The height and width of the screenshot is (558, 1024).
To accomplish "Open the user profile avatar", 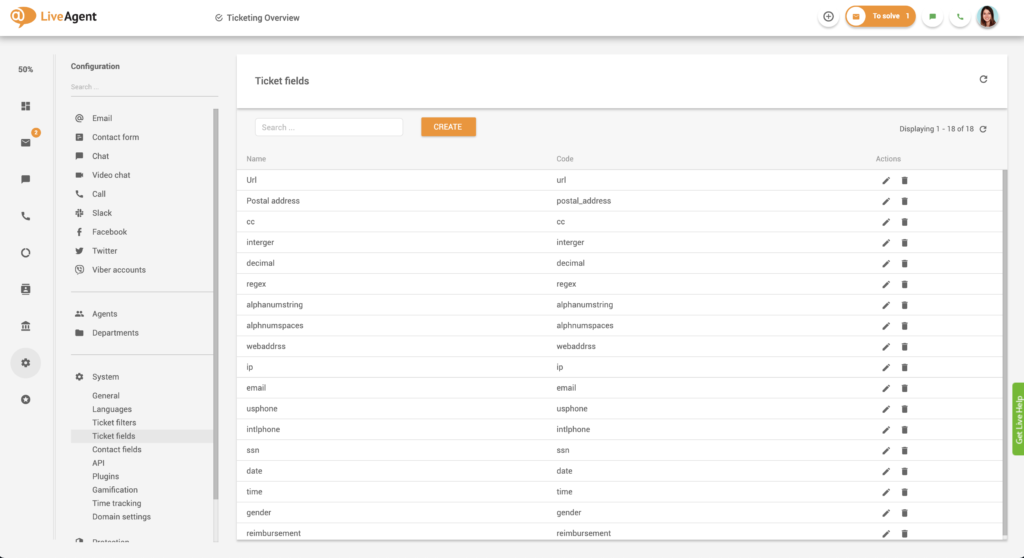I will 987,17.
